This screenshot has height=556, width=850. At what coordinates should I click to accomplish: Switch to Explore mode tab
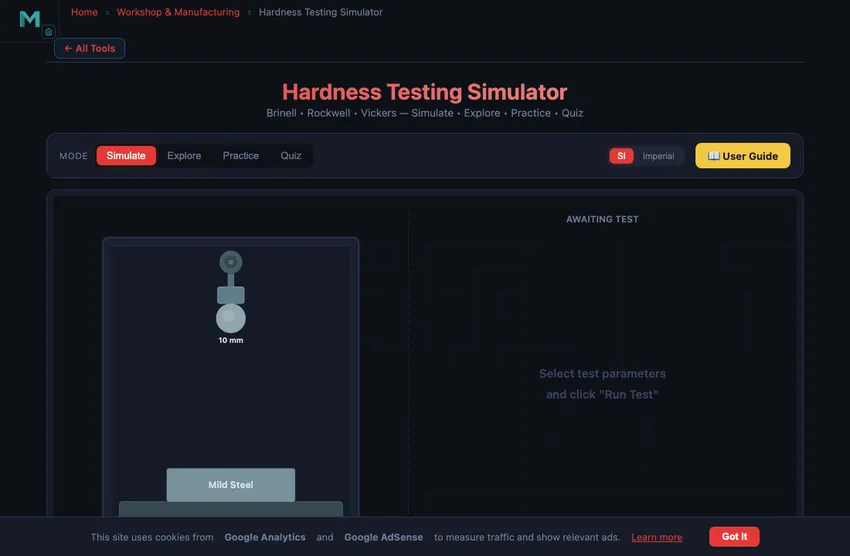click(x=184, y=156)
